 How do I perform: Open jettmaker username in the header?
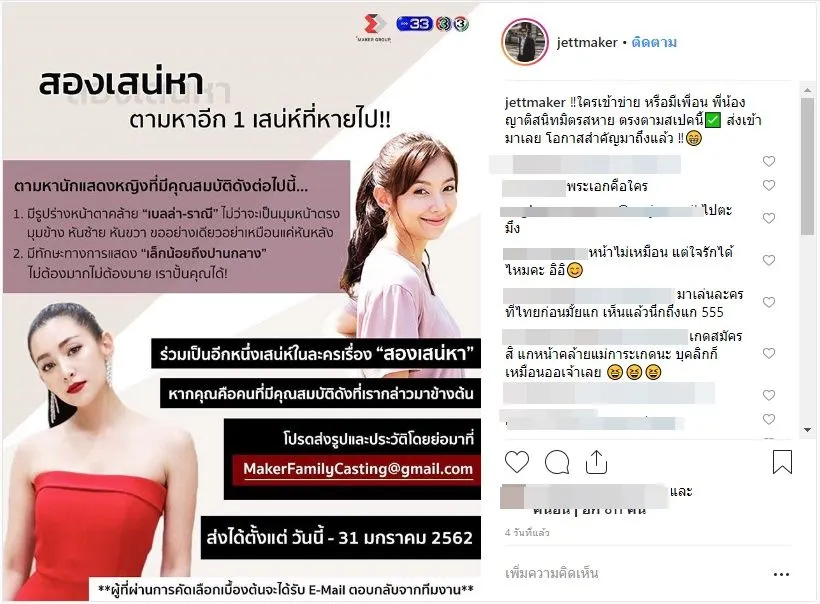587,42
